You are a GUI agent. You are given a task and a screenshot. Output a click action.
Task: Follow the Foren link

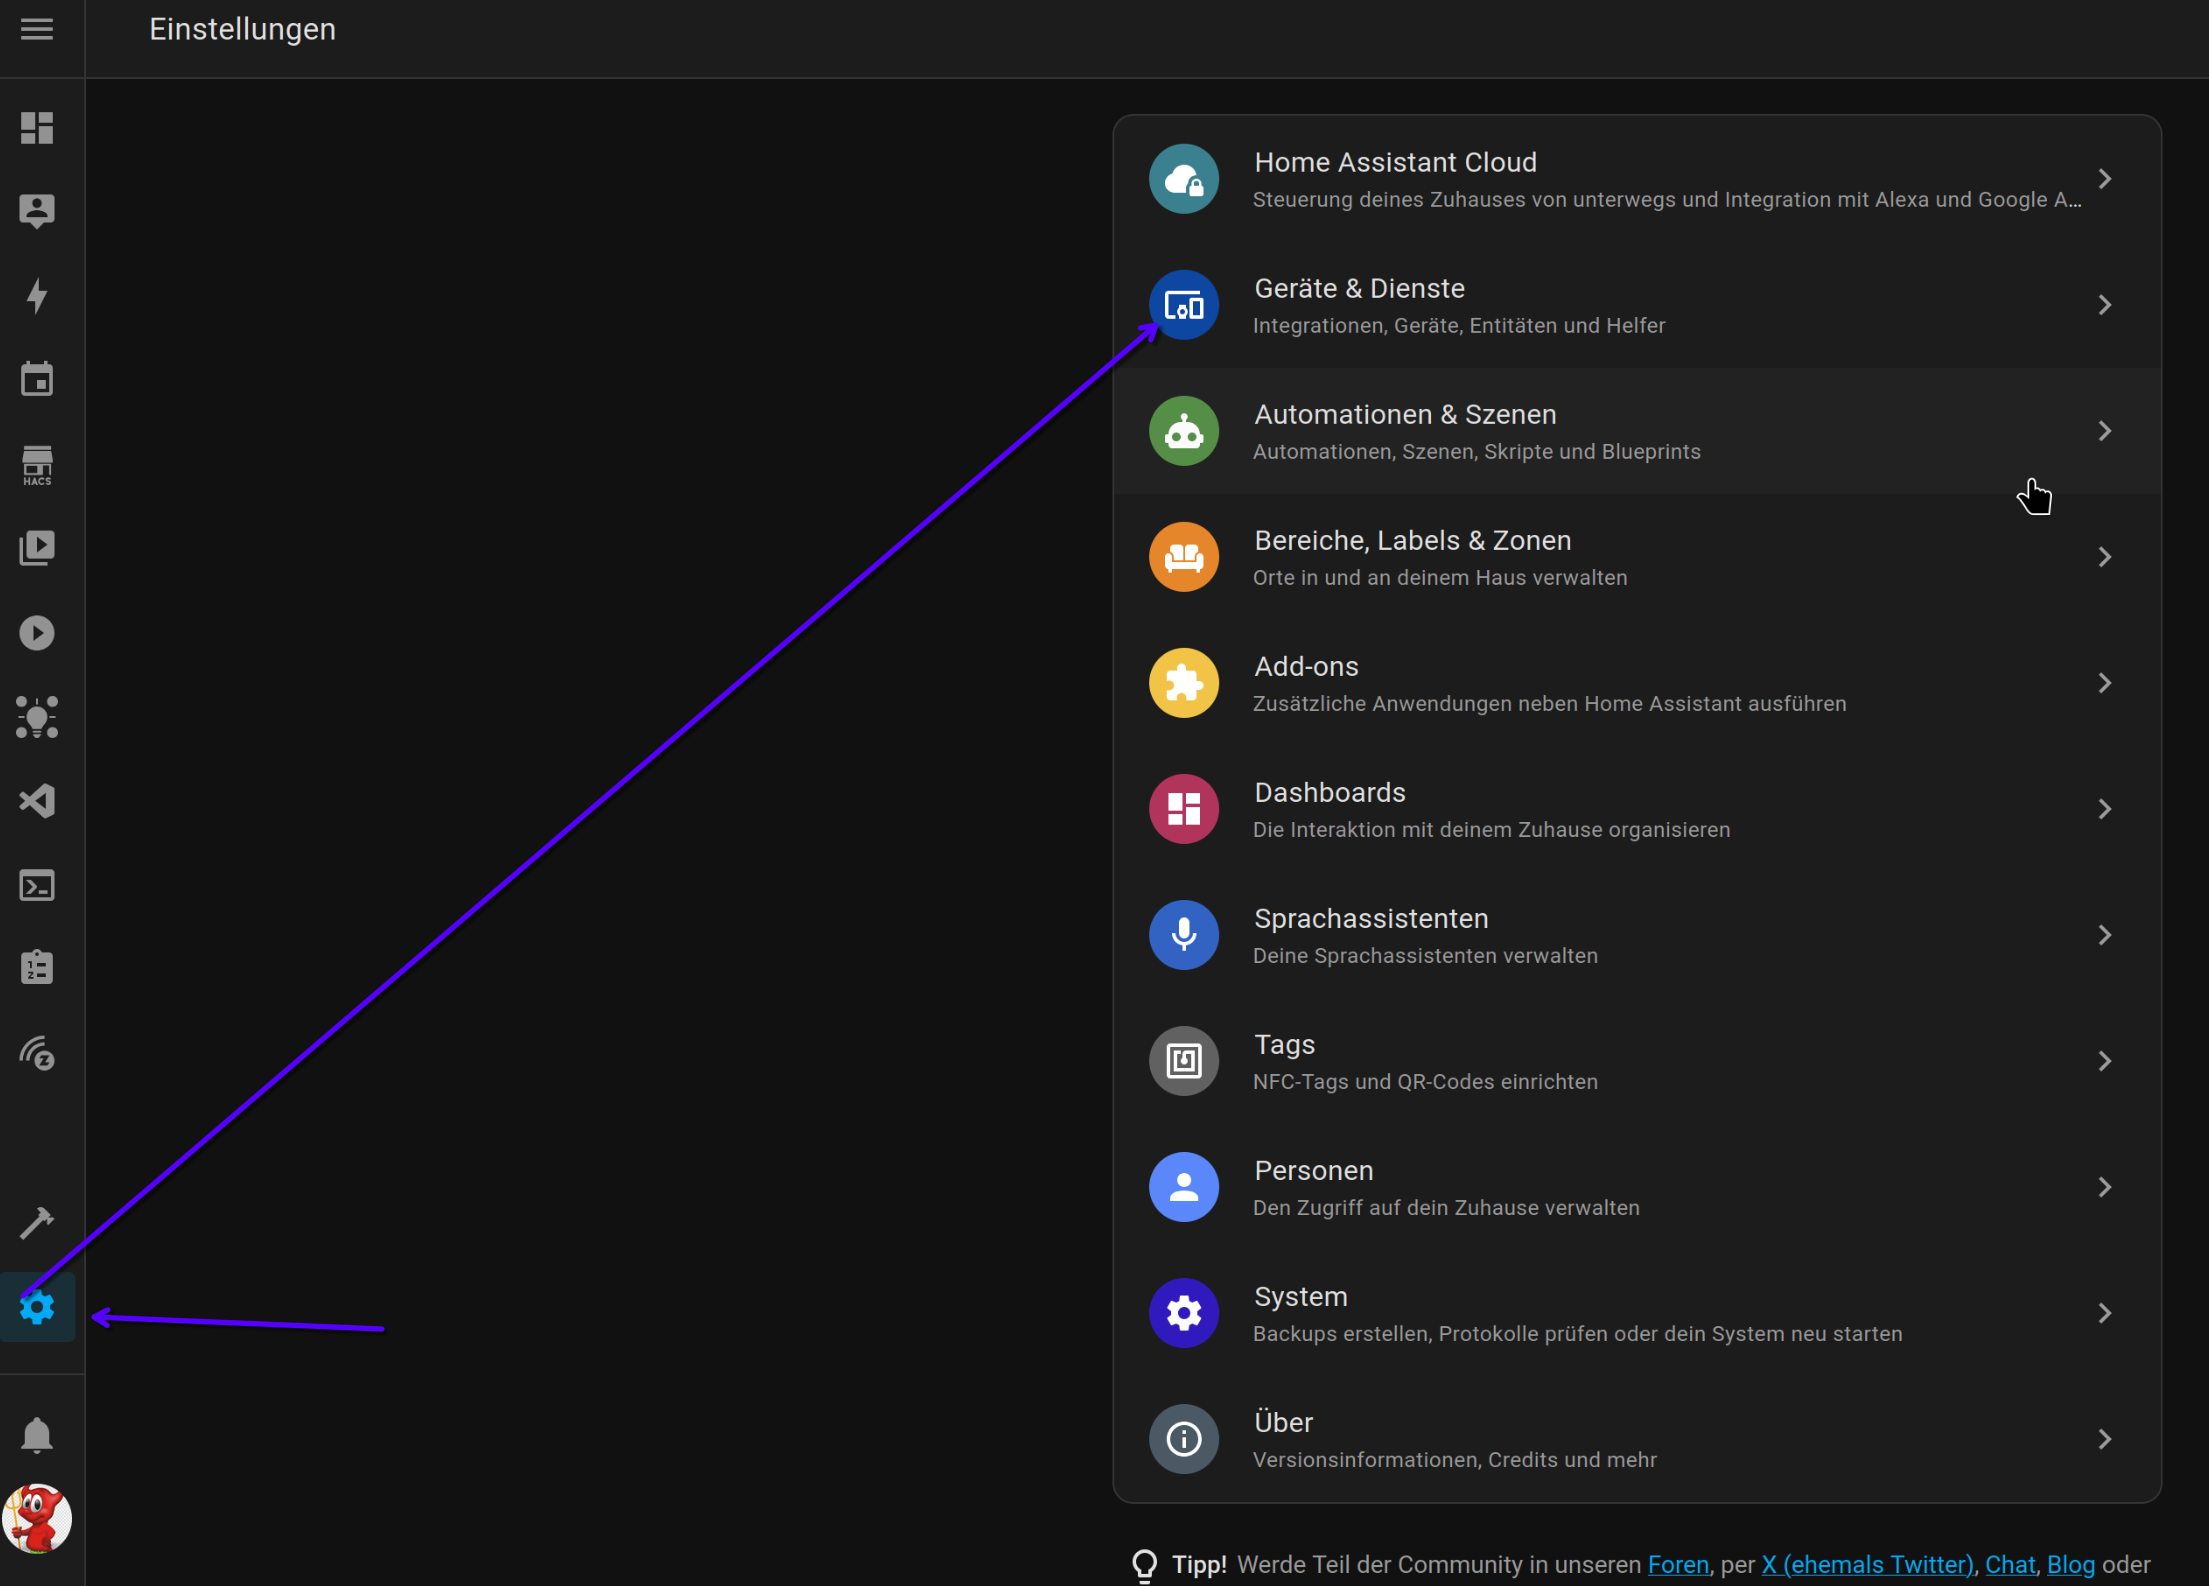click(1678, 1565)
